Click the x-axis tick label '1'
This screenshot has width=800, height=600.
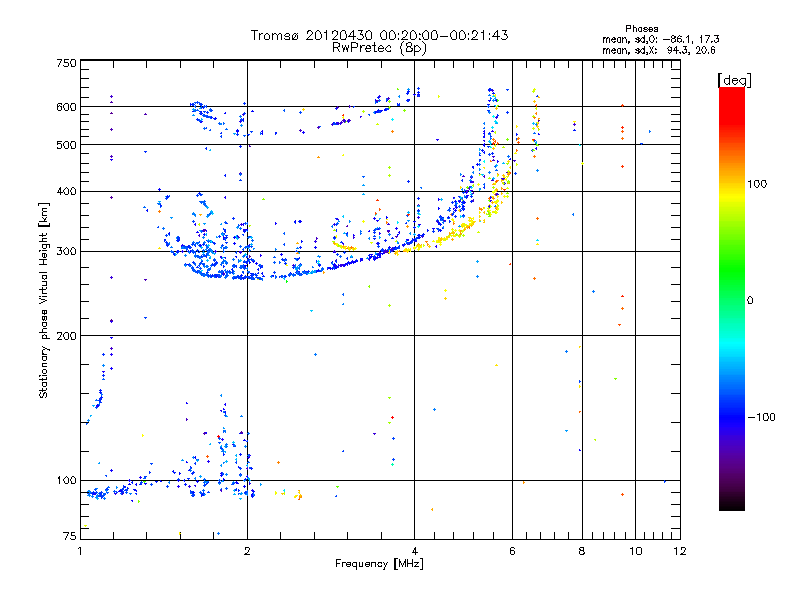(81, 551)
